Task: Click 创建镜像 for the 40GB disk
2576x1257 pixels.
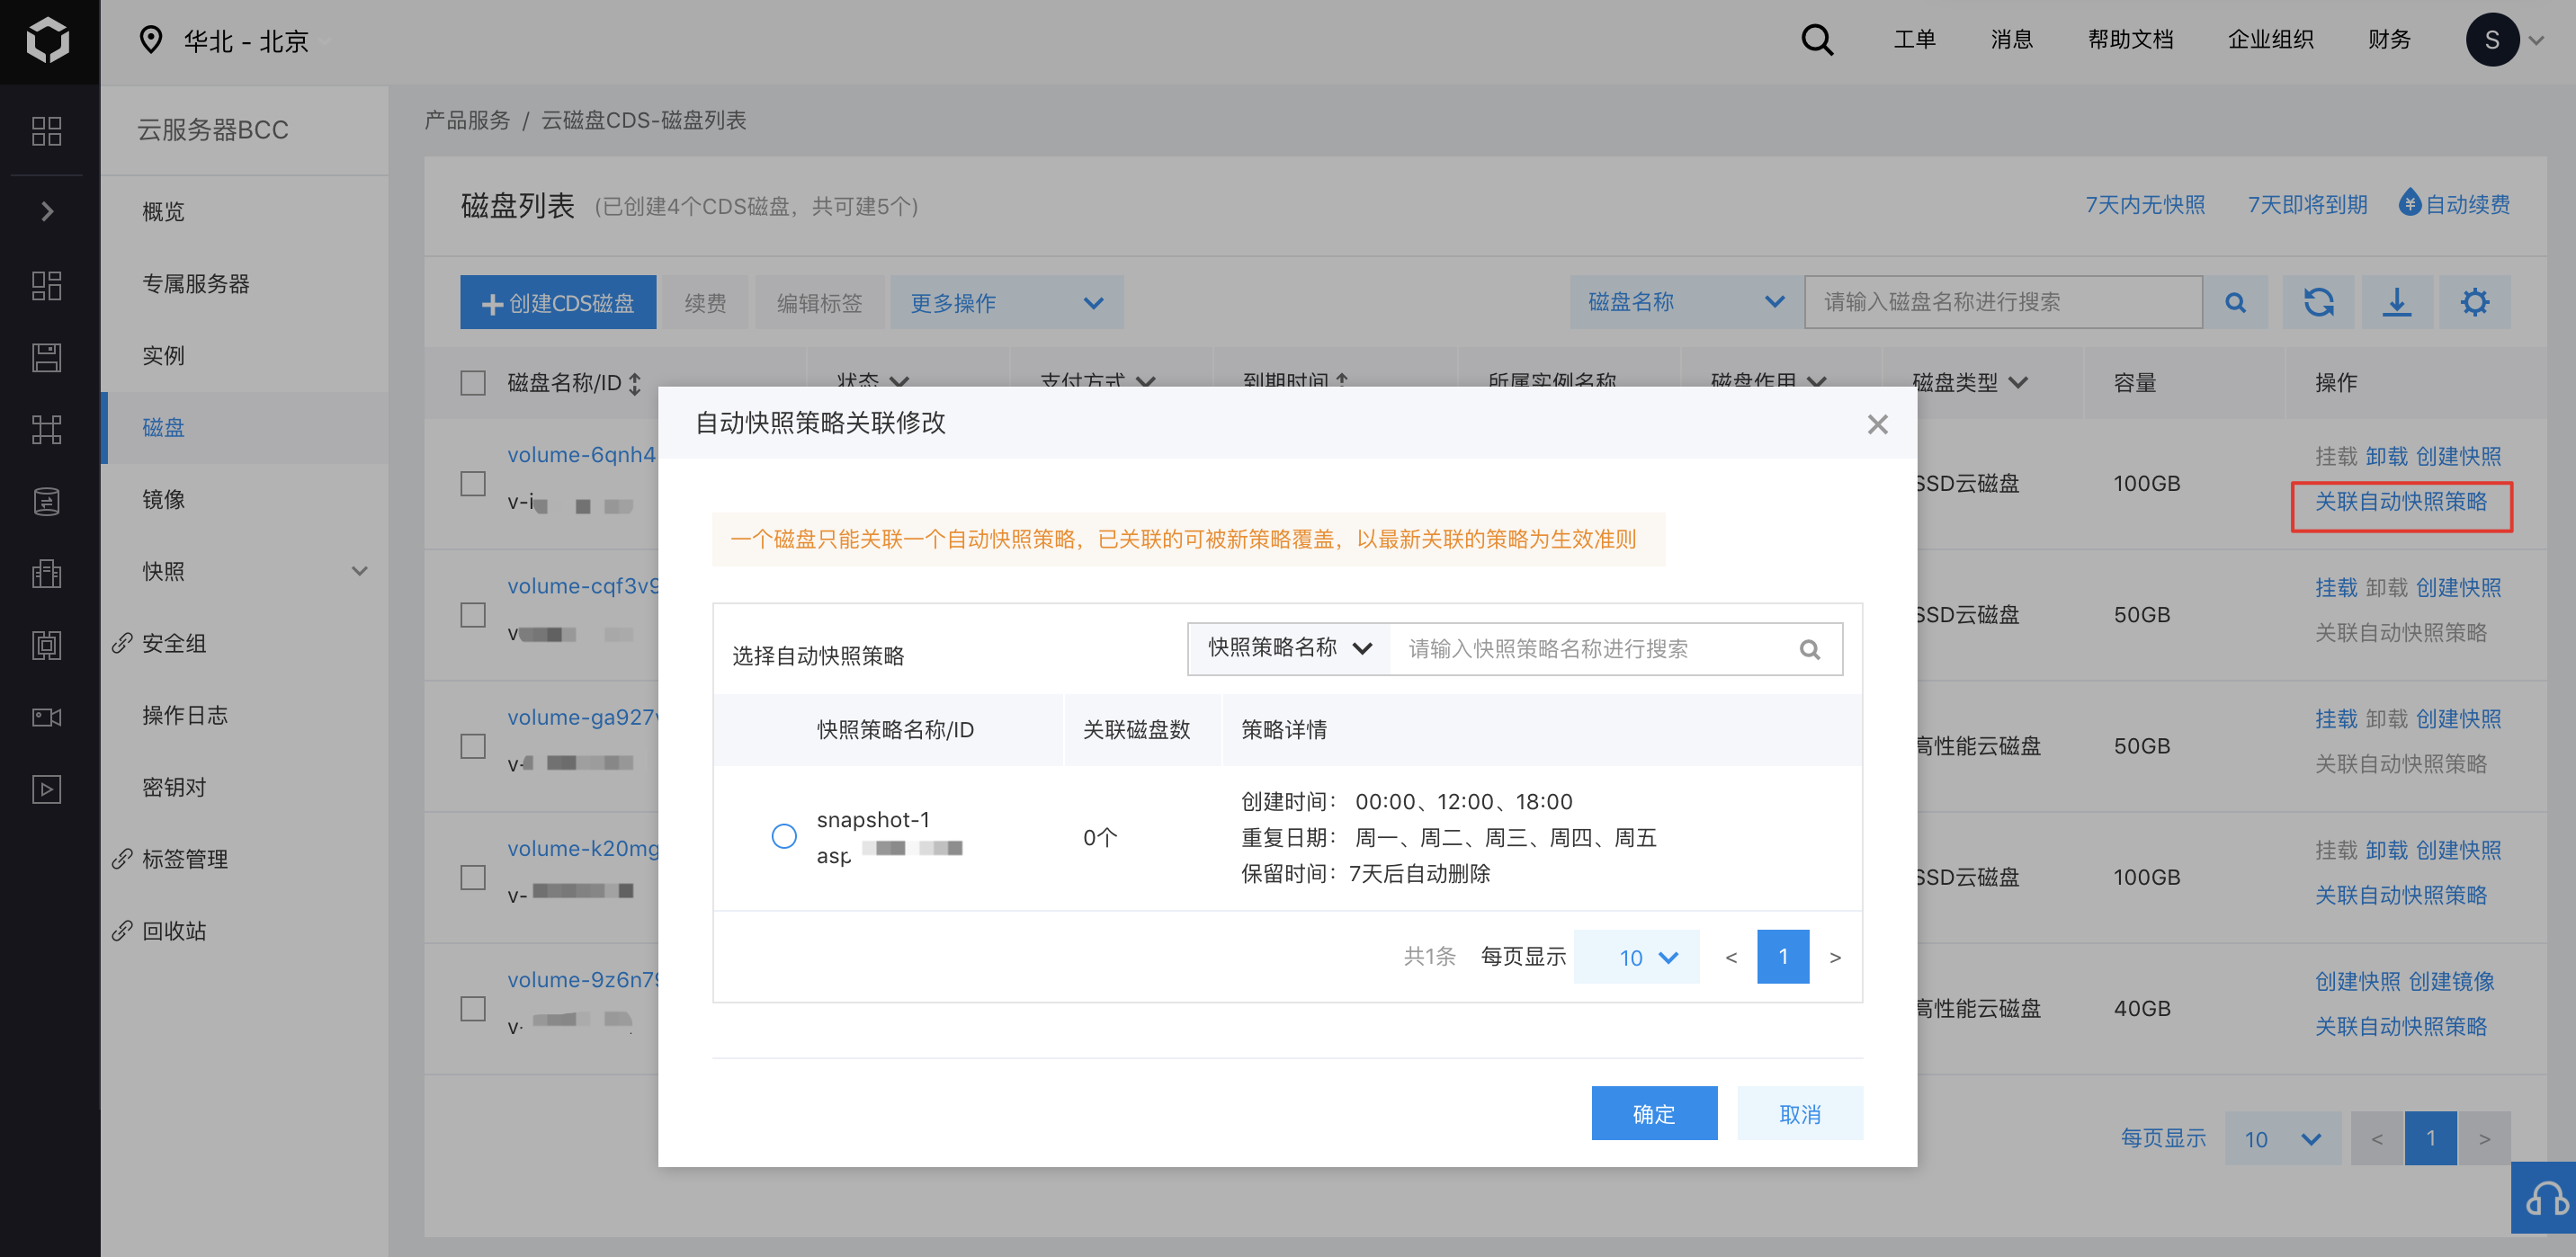Action: 2452,981
